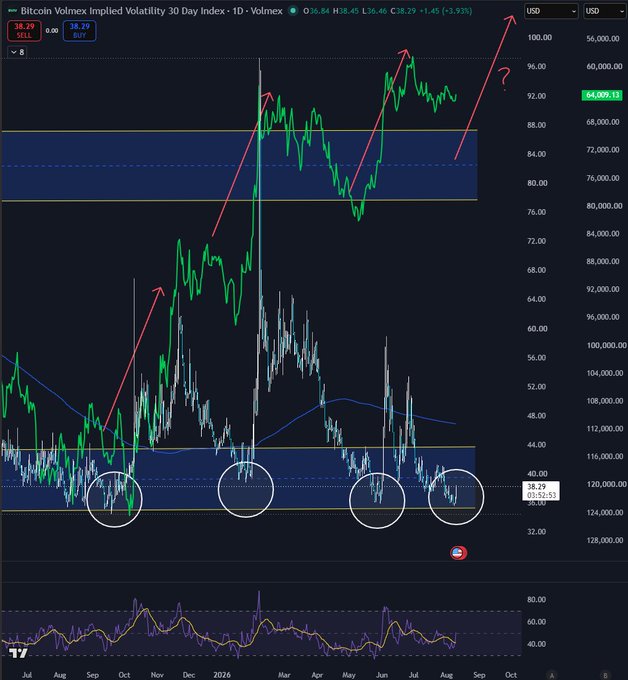Click the May label on the time axis
Screen dimensions: 628x680
[349, 675]
